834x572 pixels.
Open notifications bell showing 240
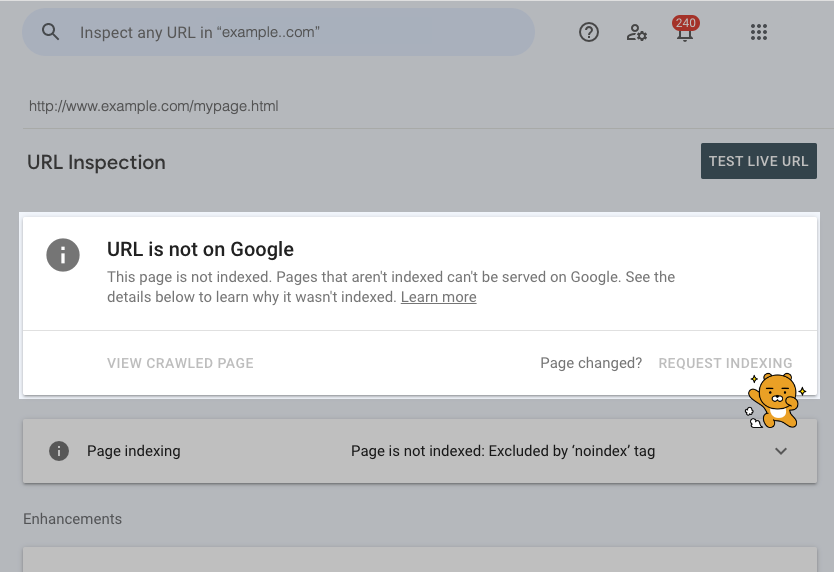685,29
